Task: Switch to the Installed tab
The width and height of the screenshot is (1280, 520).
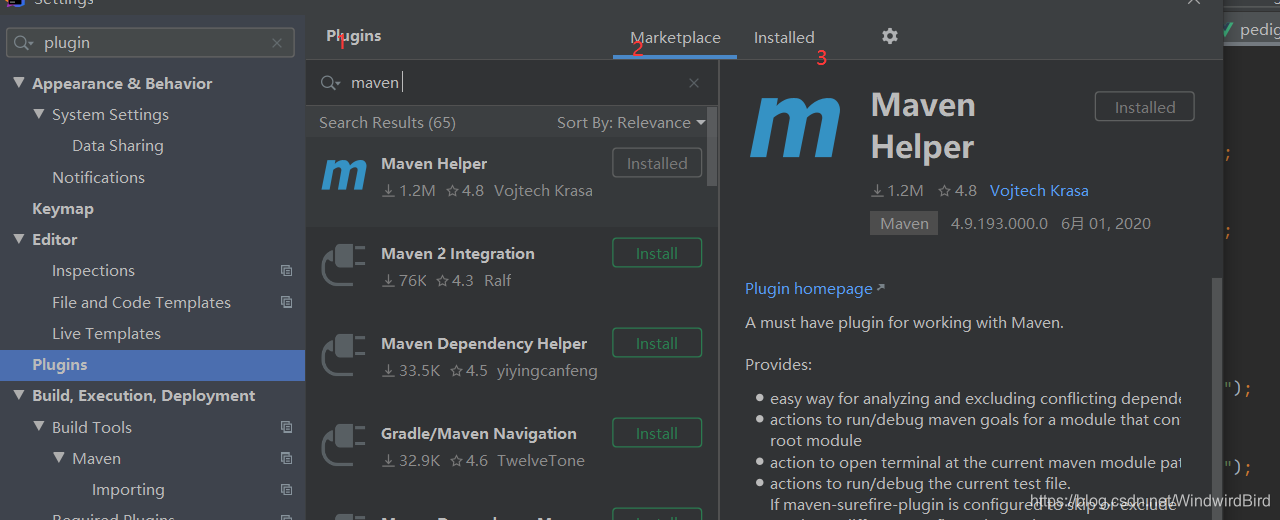Action: click(784, 38)
